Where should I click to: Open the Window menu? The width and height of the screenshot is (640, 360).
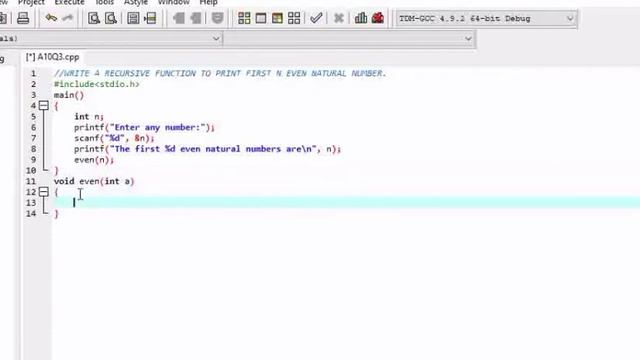(173, 2)
